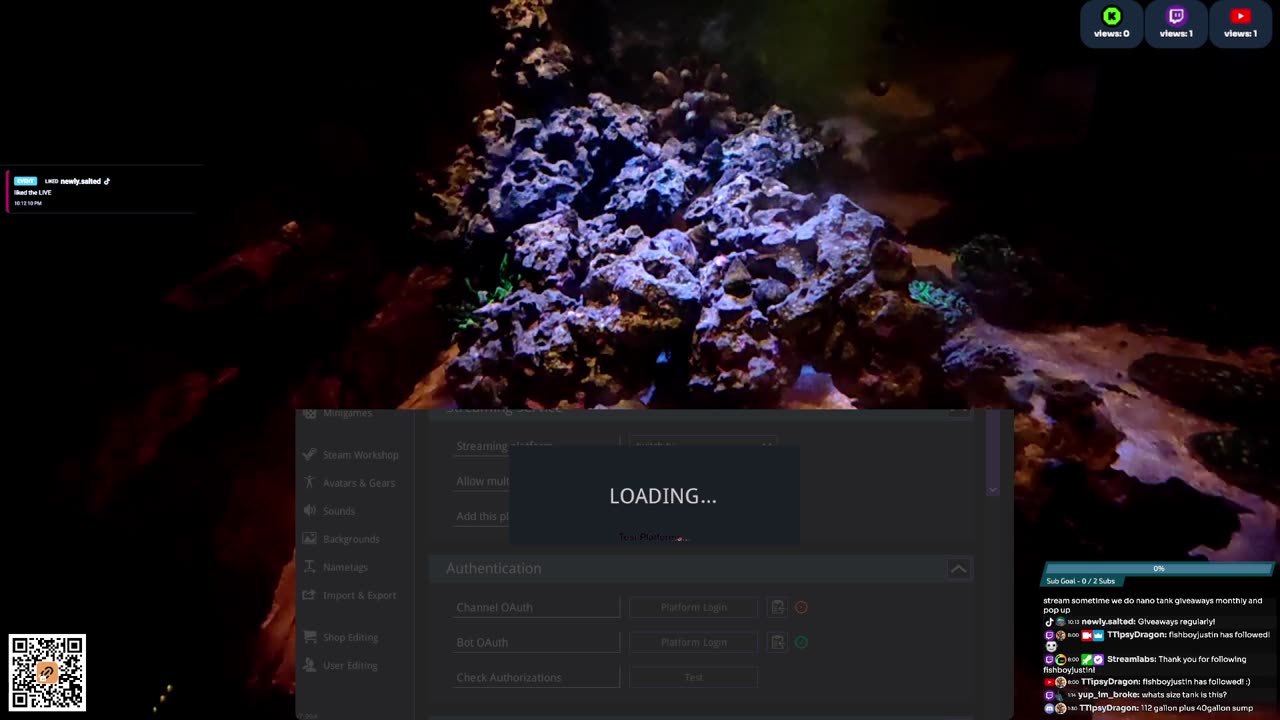Click the Steam Workshop sidebar icon
The width and height of the screenshot is (1280, 720).
(310, 455)
